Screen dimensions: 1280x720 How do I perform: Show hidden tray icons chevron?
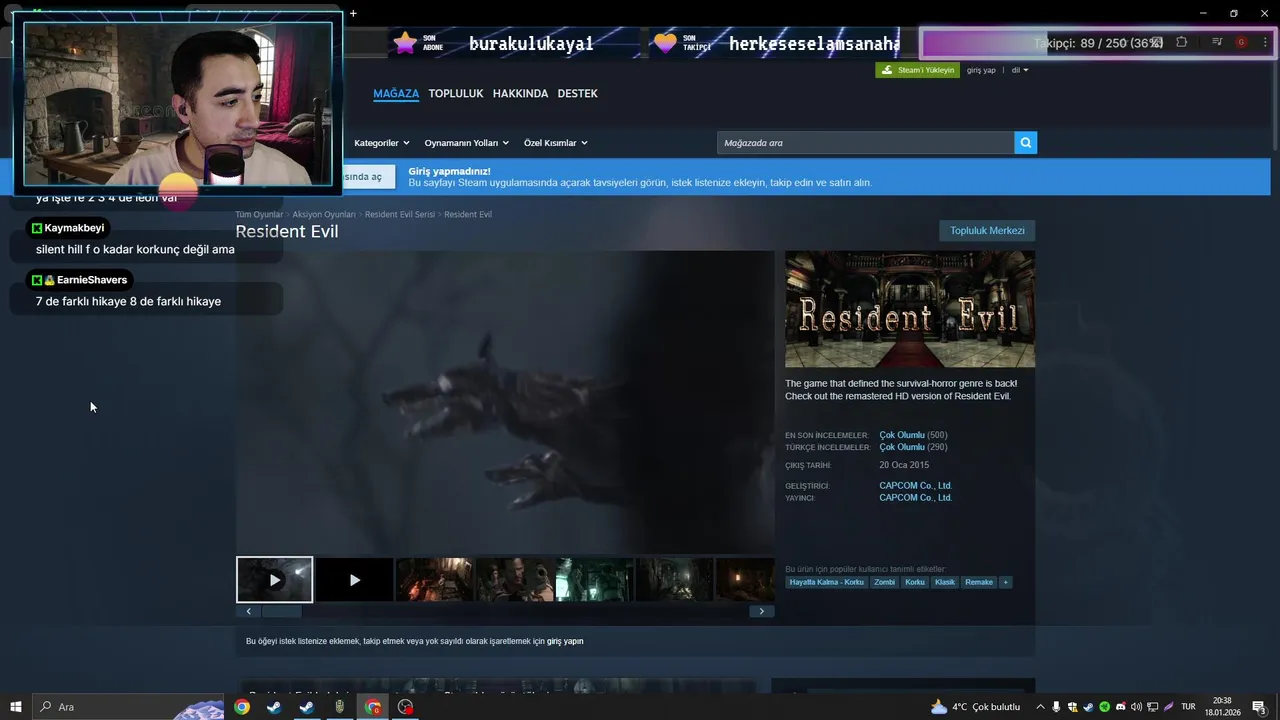(x=1040, y=707)
